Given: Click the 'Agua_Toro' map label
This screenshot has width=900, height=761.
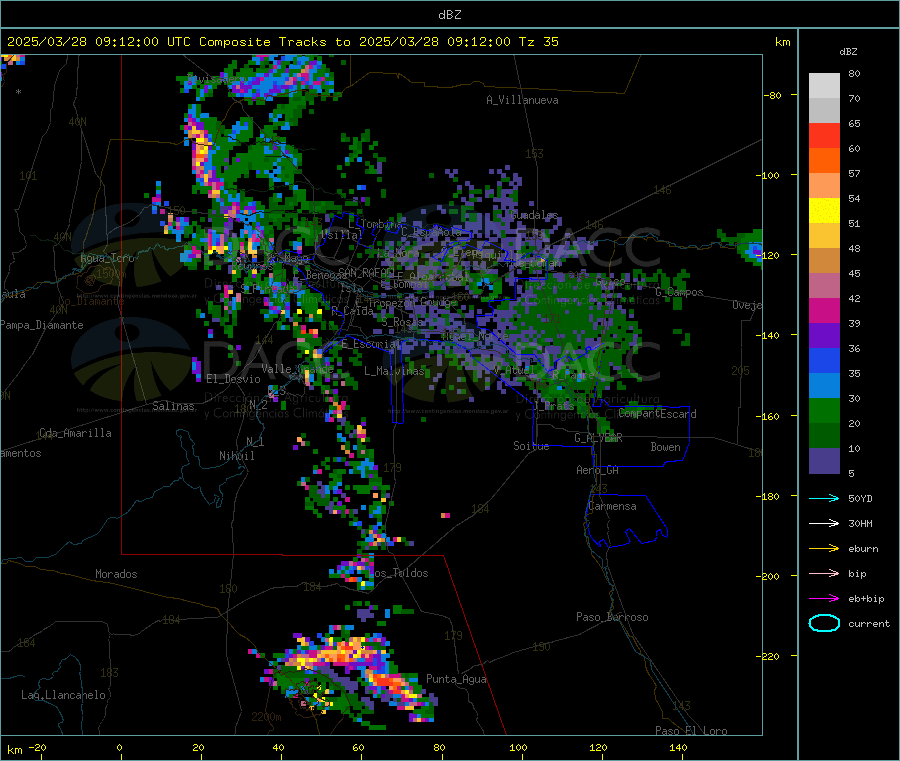Looking at the screenshot, I should click(x=107, y=258).
